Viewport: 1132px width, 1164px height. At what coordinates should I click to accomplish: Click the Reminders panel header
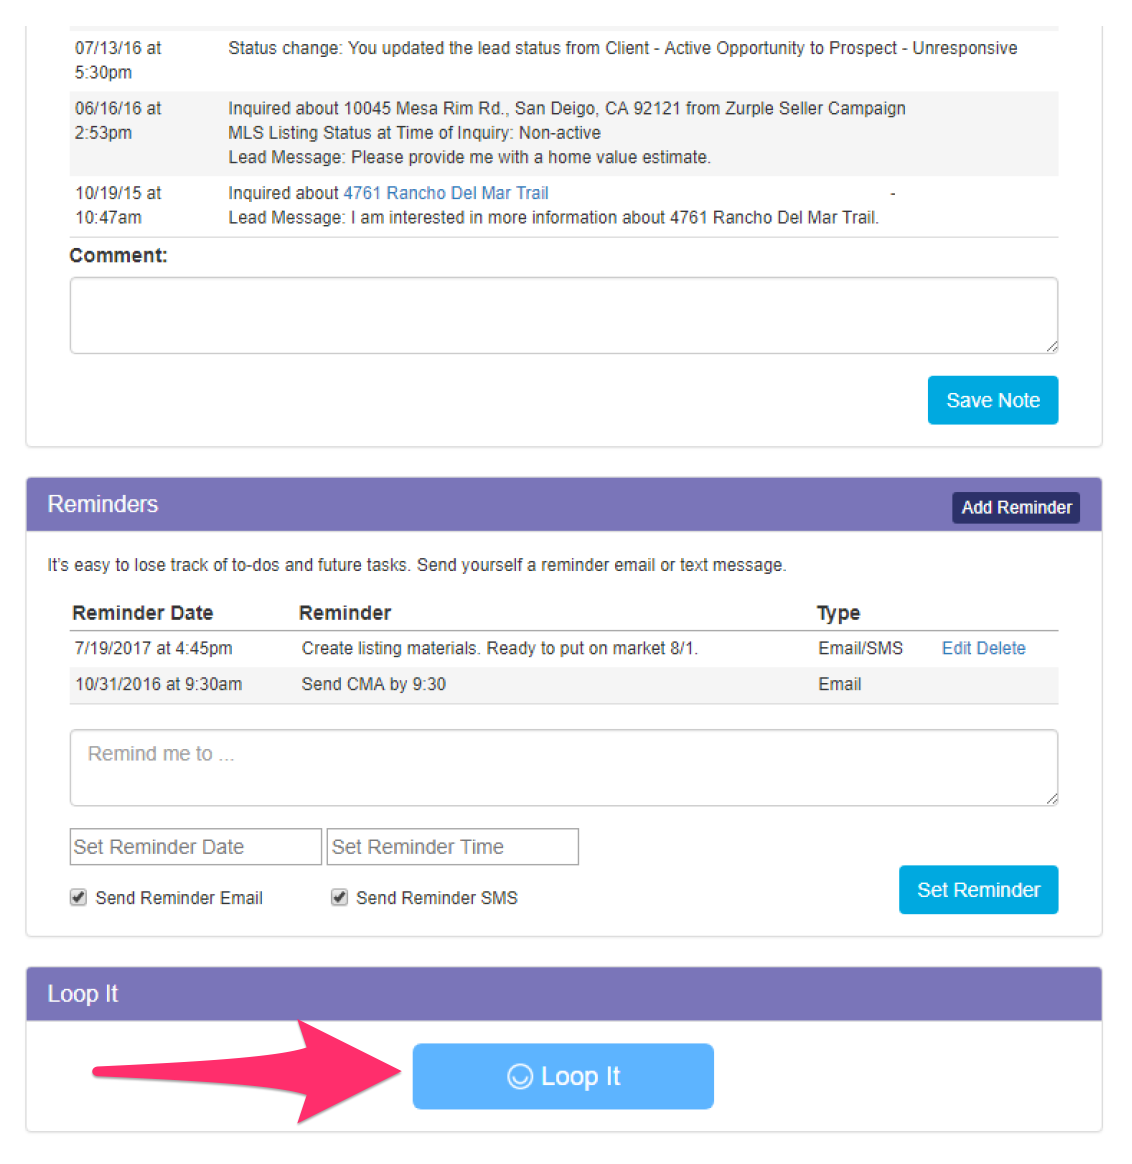click(x=103, y=504)
